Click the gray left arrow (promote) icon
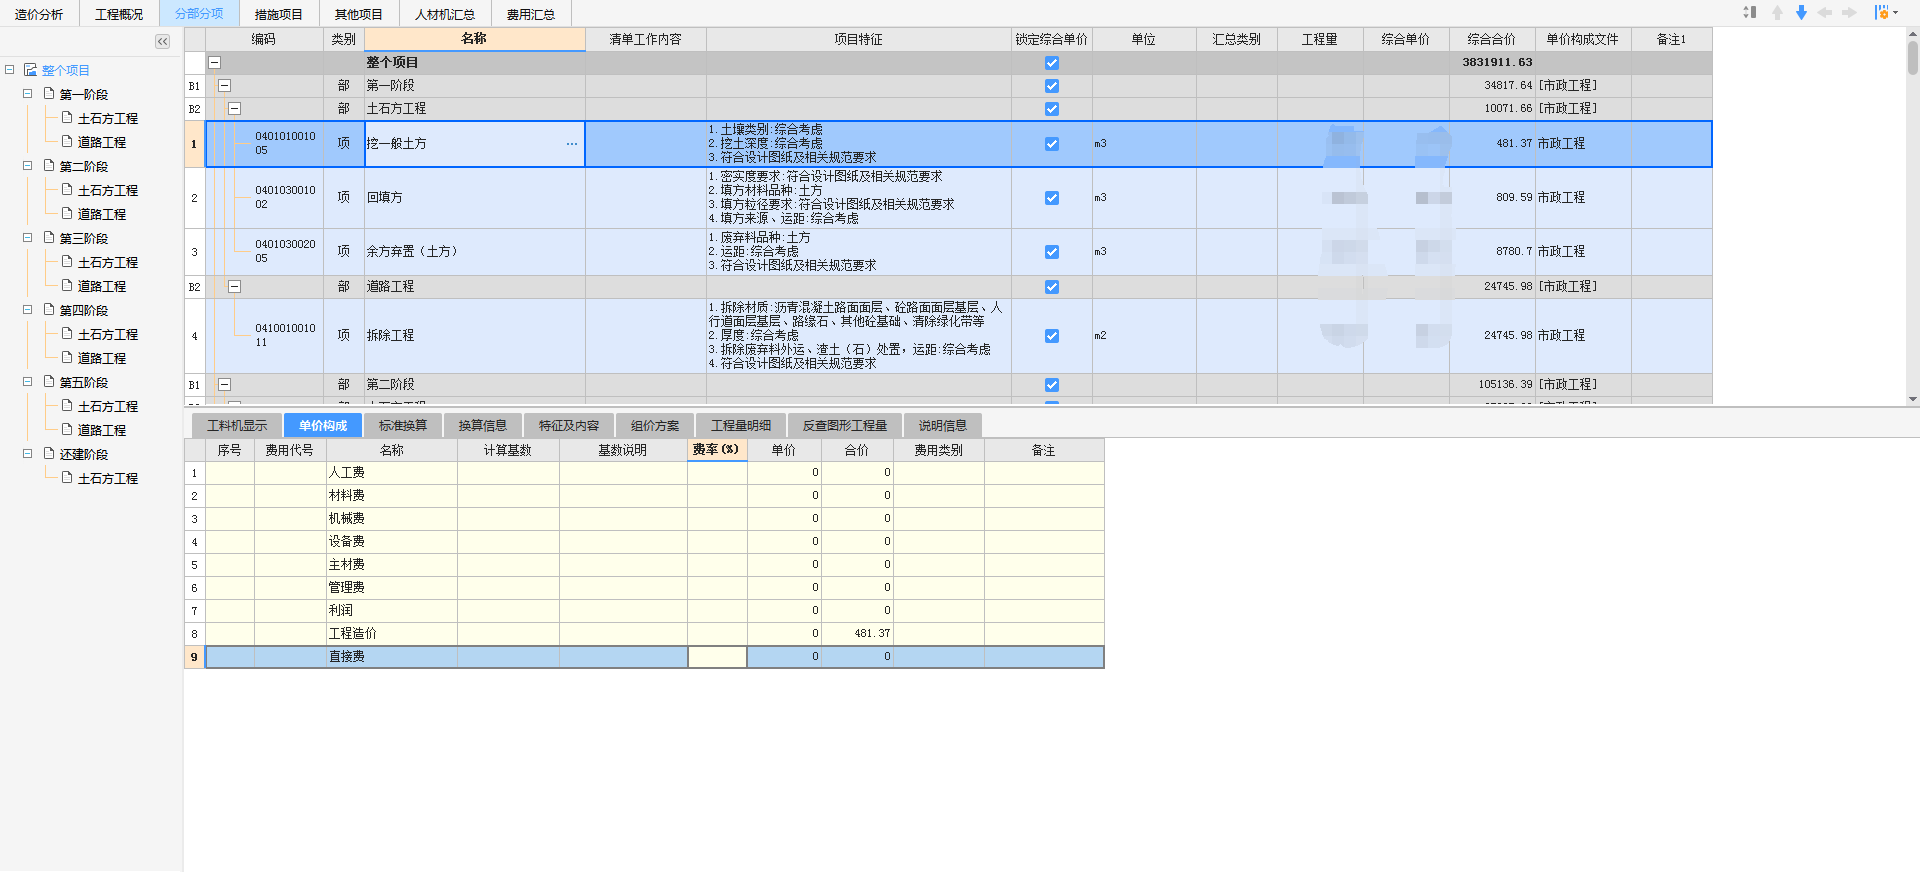 click(1825, 12)
